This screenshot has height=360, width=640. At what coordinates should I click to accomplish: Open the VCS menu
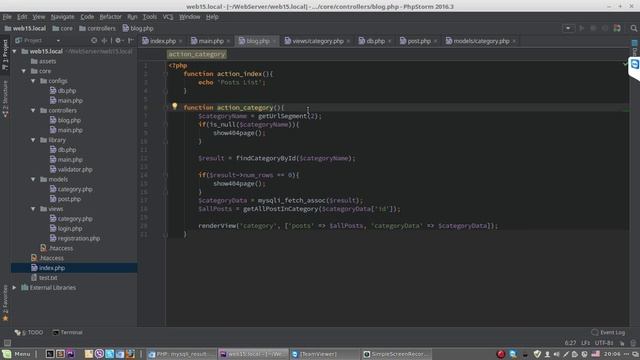(x=168, y=17)
